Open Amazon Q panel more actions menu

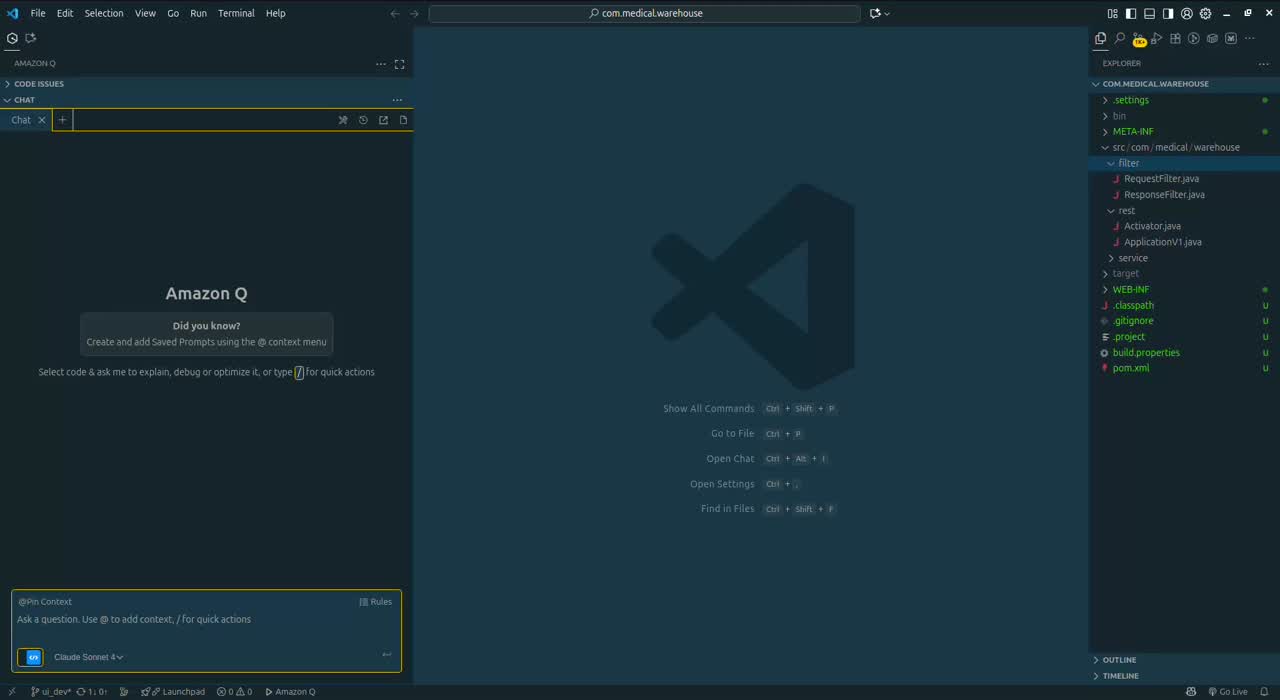(x=381, y=64)
